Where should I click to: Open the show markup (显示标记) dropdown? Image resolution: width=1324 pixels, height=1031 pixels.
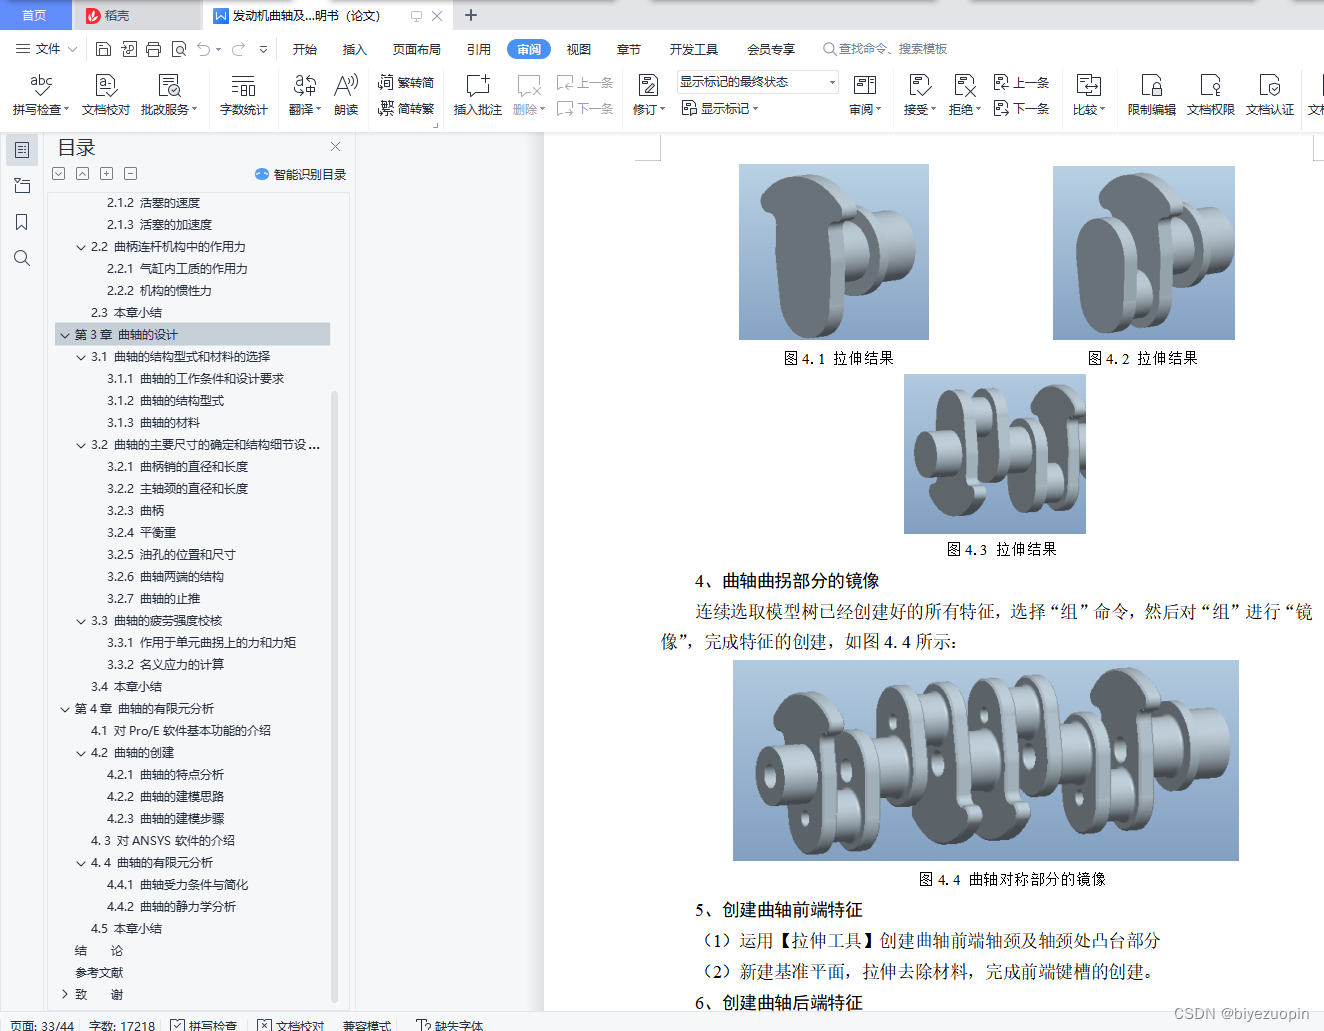pyautogui.click(x=720, y=108)
